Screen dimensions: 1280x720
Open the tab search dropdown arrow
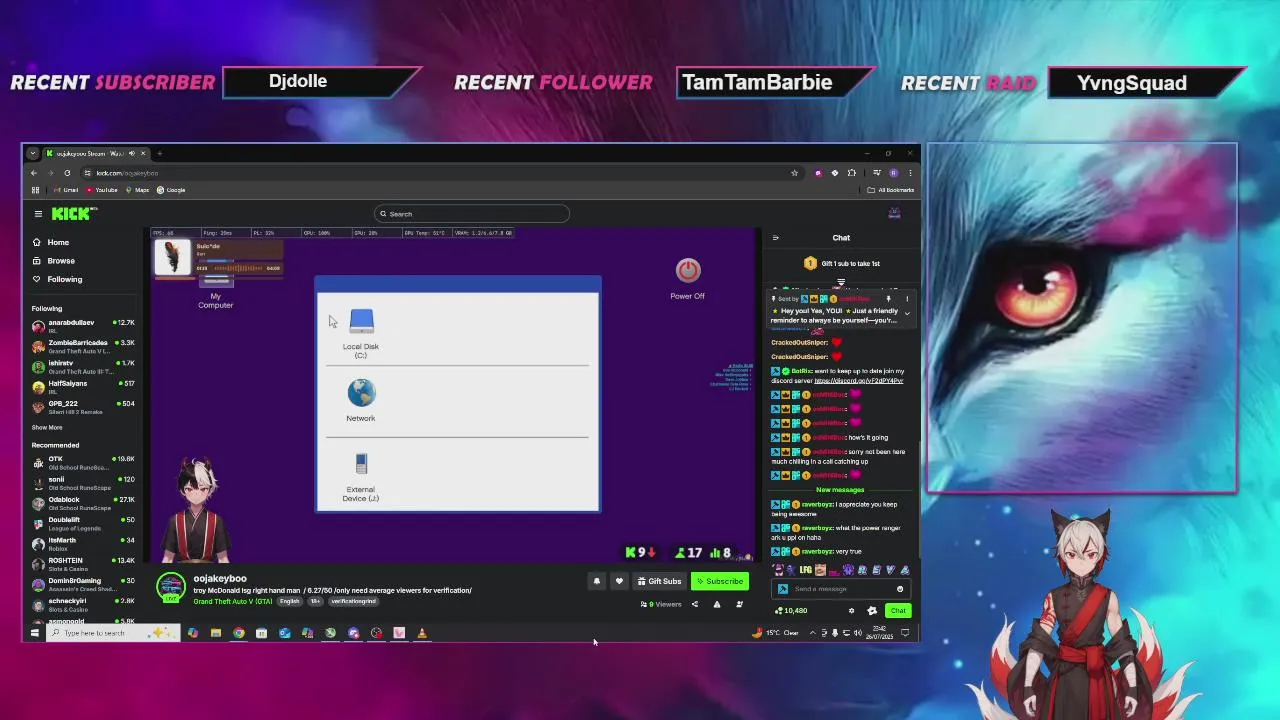(x=33, y=154)
